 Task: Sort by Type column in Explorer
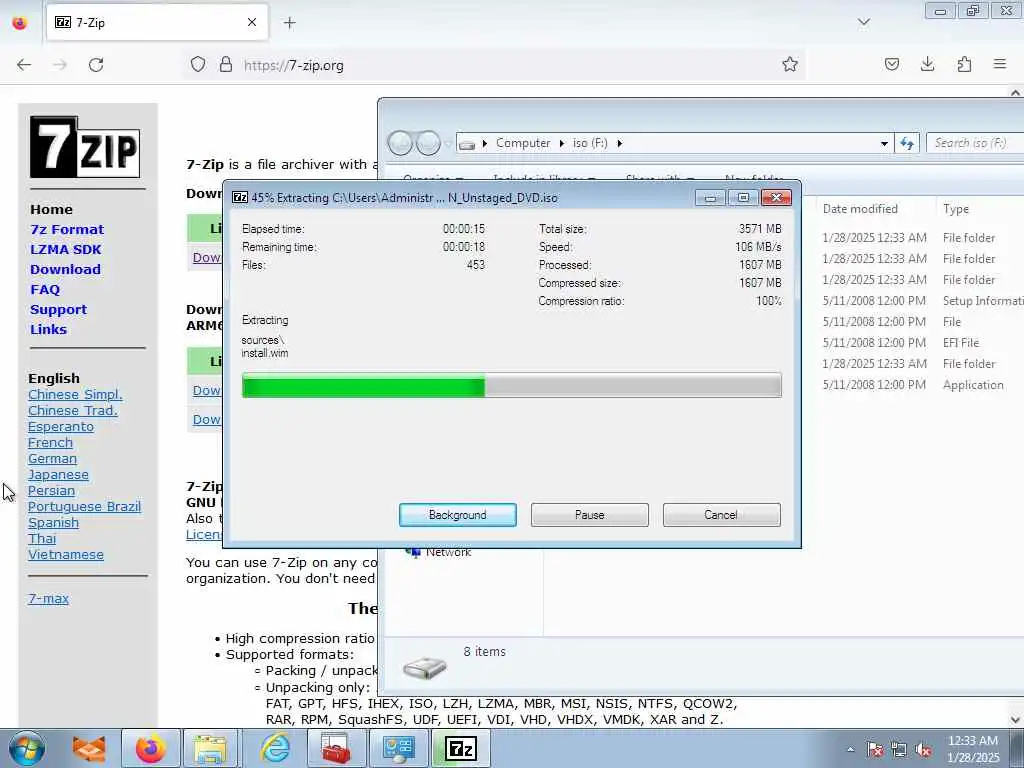955,209
